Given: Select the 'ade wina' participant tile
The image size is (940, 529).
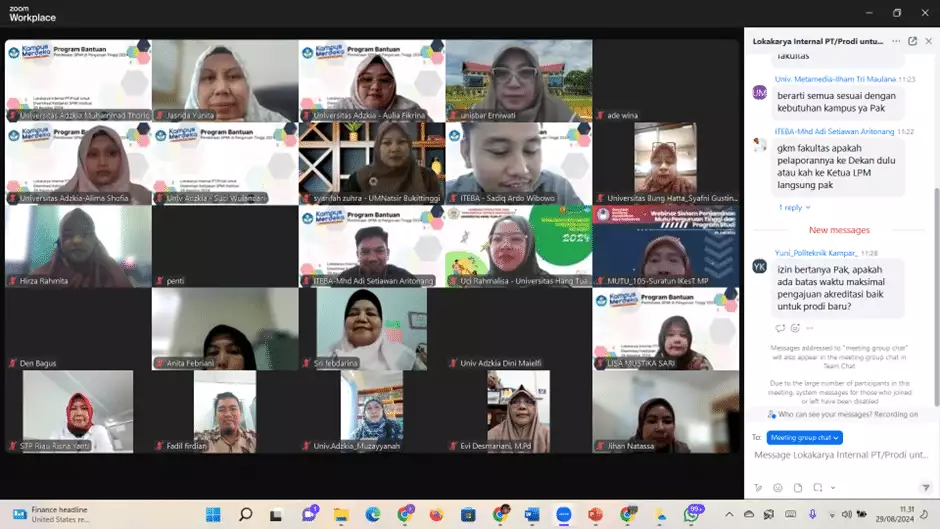Looking at the screenshot, I should [665, 80].
